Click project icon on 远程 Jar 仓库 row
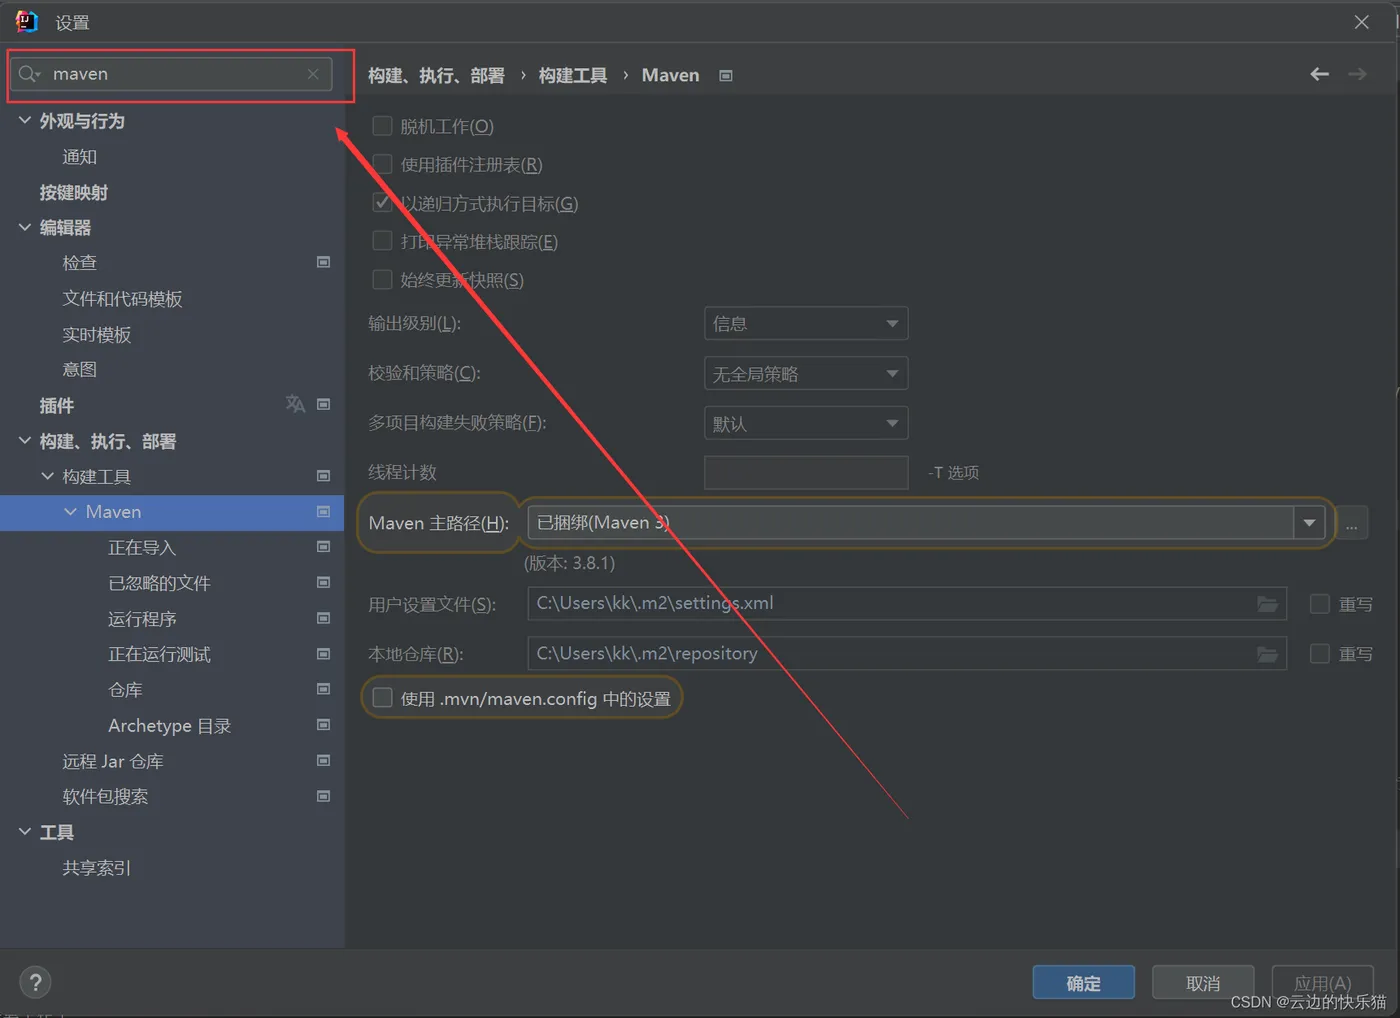Screen dimensions: 1400x1018 [323, 761]
